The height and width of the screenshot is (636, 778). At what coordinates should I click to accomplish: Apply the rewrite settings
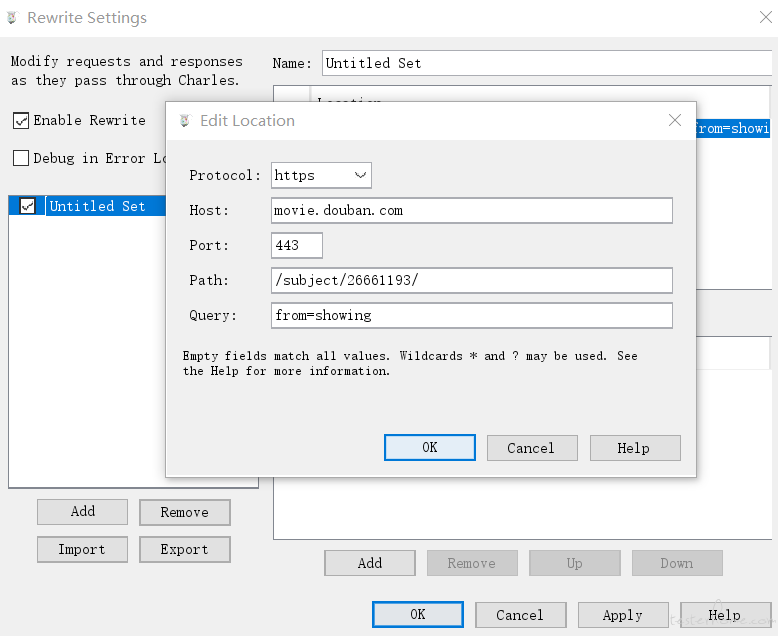click(623, 615)
